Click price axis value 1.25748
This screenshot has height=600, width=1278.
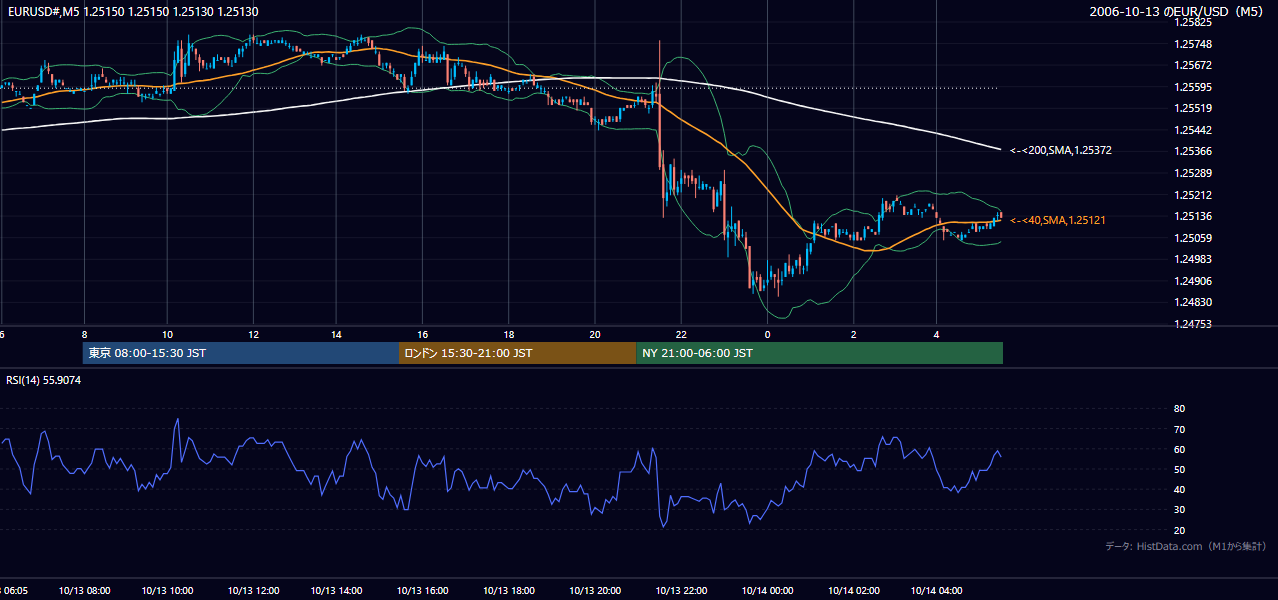(1191, 44)
